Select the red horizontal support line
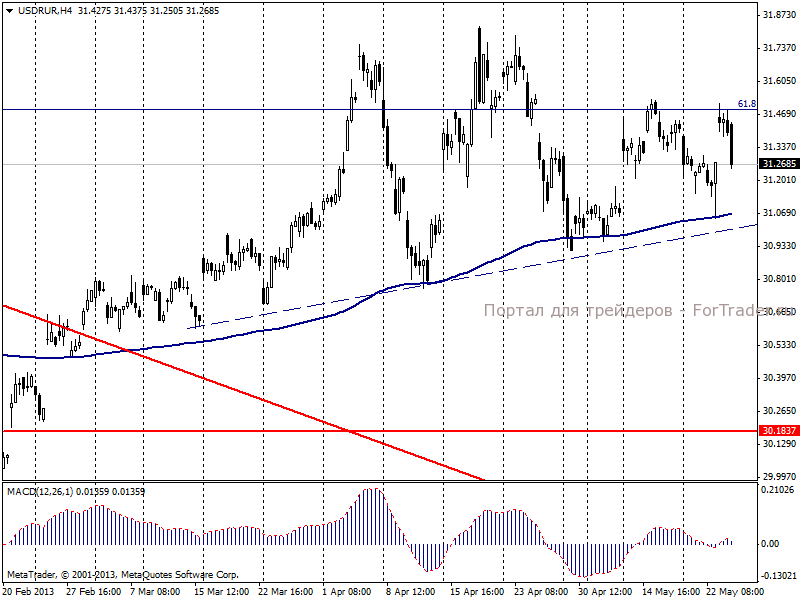 coord(380,431)
